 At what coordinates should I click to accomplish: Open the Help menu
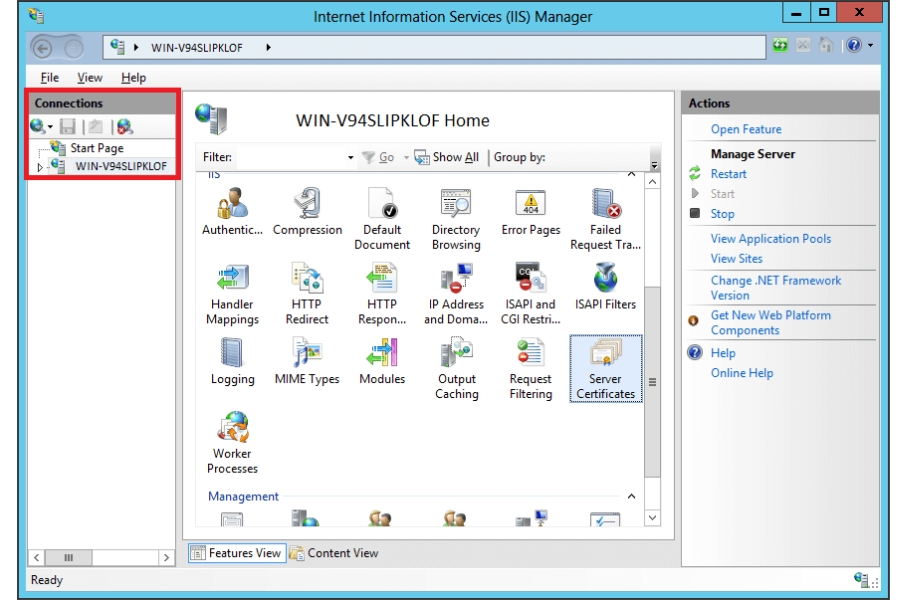click(133, 78)
